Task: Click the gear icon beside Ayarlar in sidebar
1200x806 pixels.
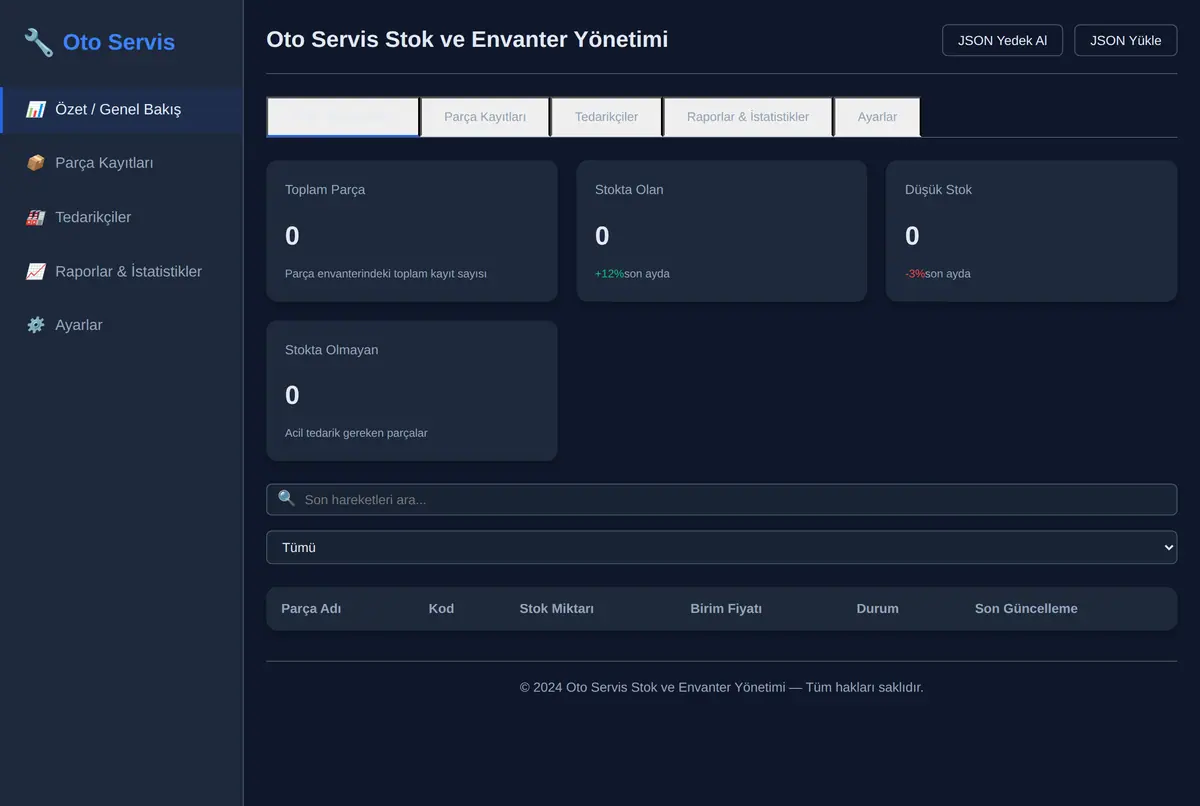Action: pyautogui.click(x=35, y=325)
